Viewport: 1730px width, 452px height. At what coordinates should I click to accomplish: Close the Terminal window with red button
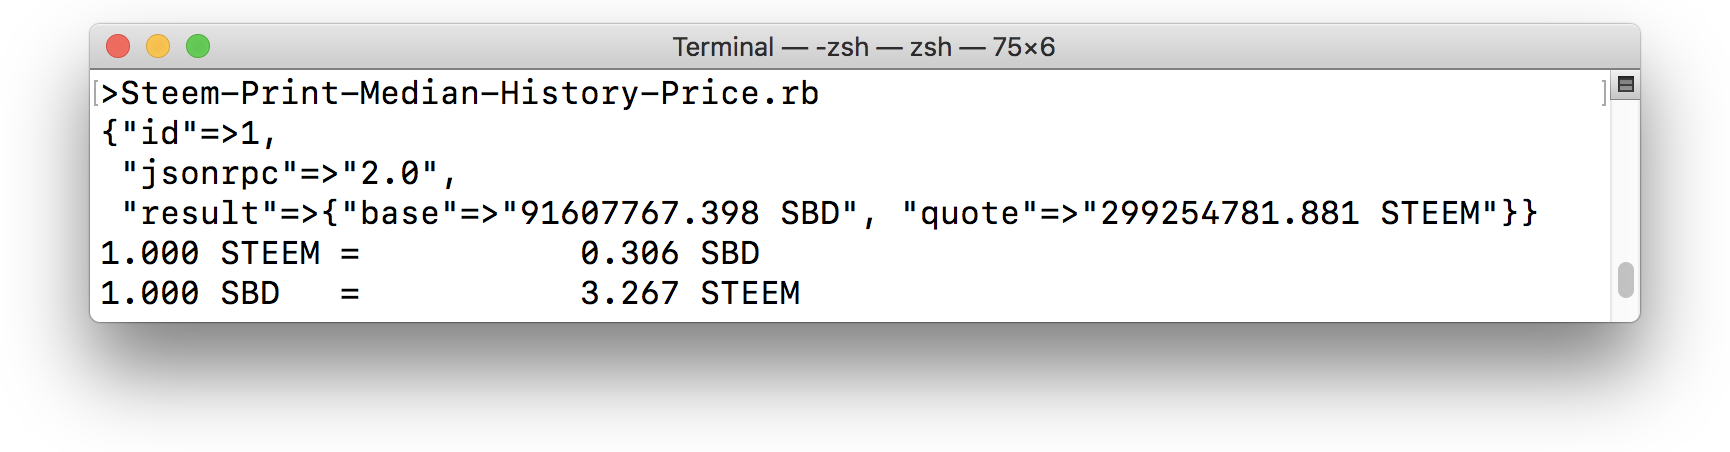click(118, 46)
